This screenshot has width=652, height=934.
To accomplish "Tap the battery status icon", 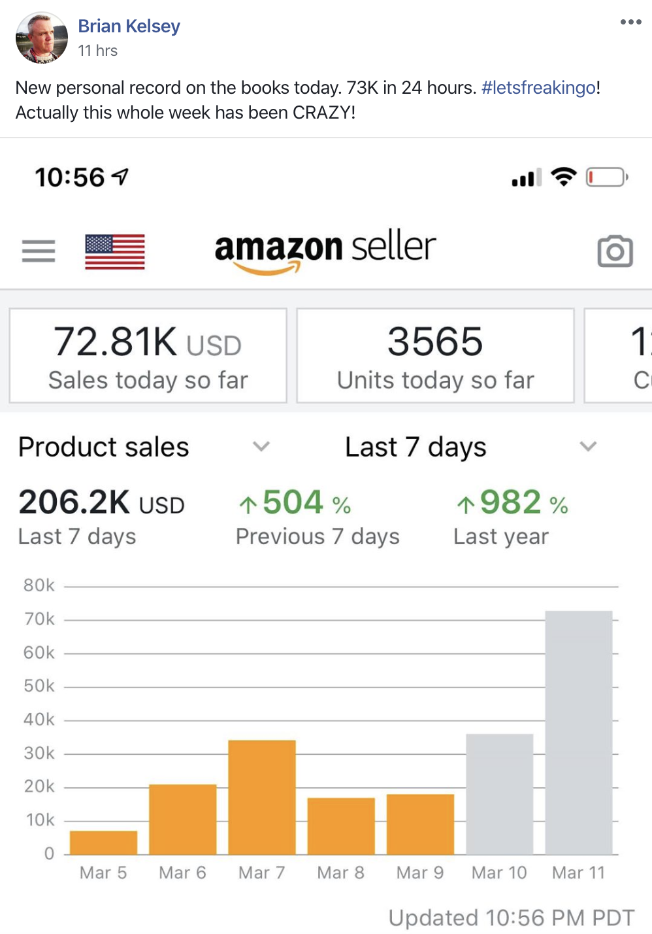I will tap(607, 177).
